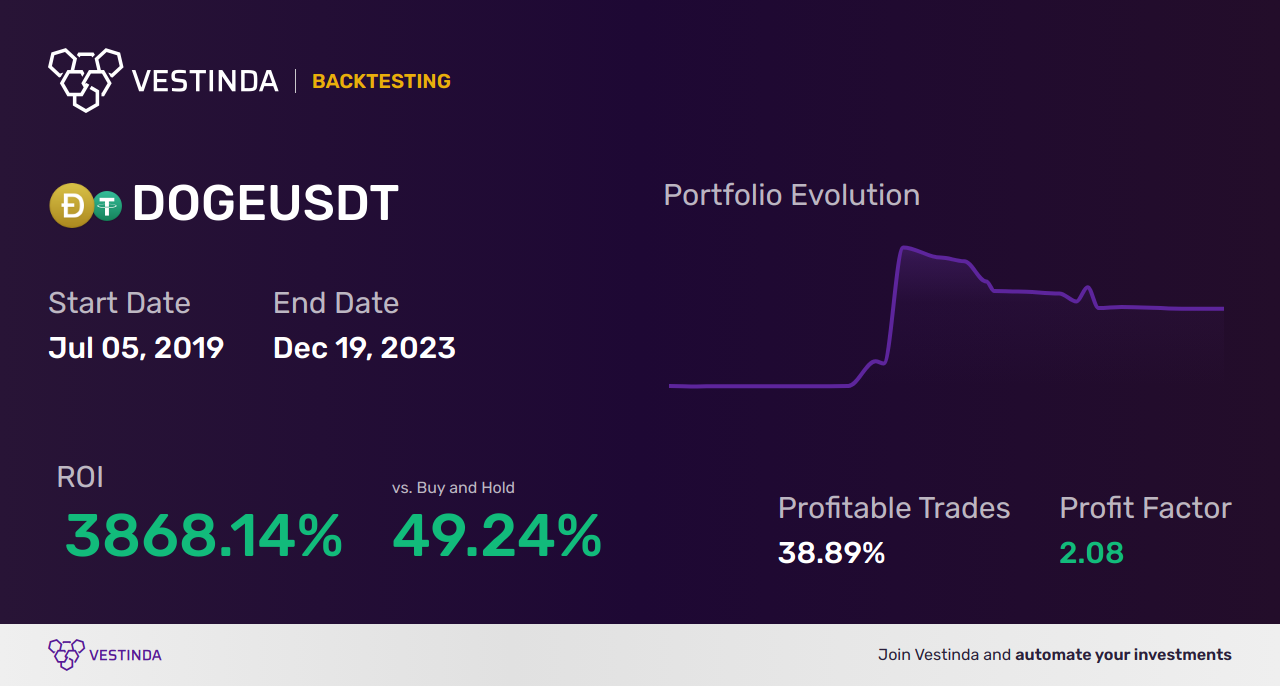Click the 49.24% Buy and Hold value
The image size is (1280, 686).
497,536
